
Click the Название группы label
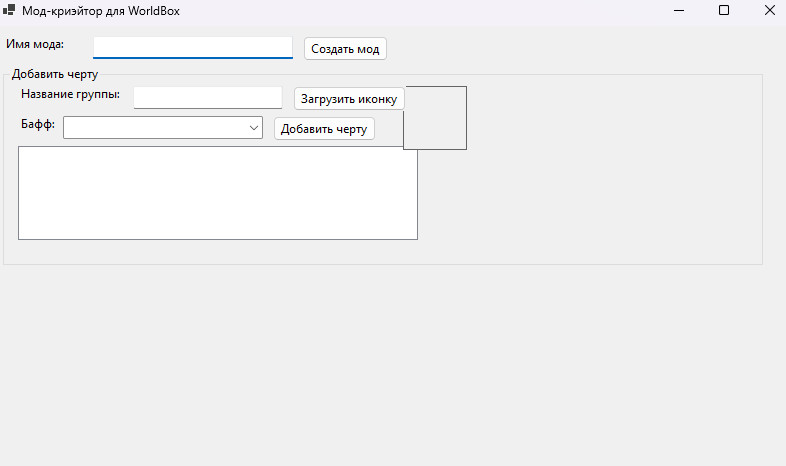[x=71, y=94]
